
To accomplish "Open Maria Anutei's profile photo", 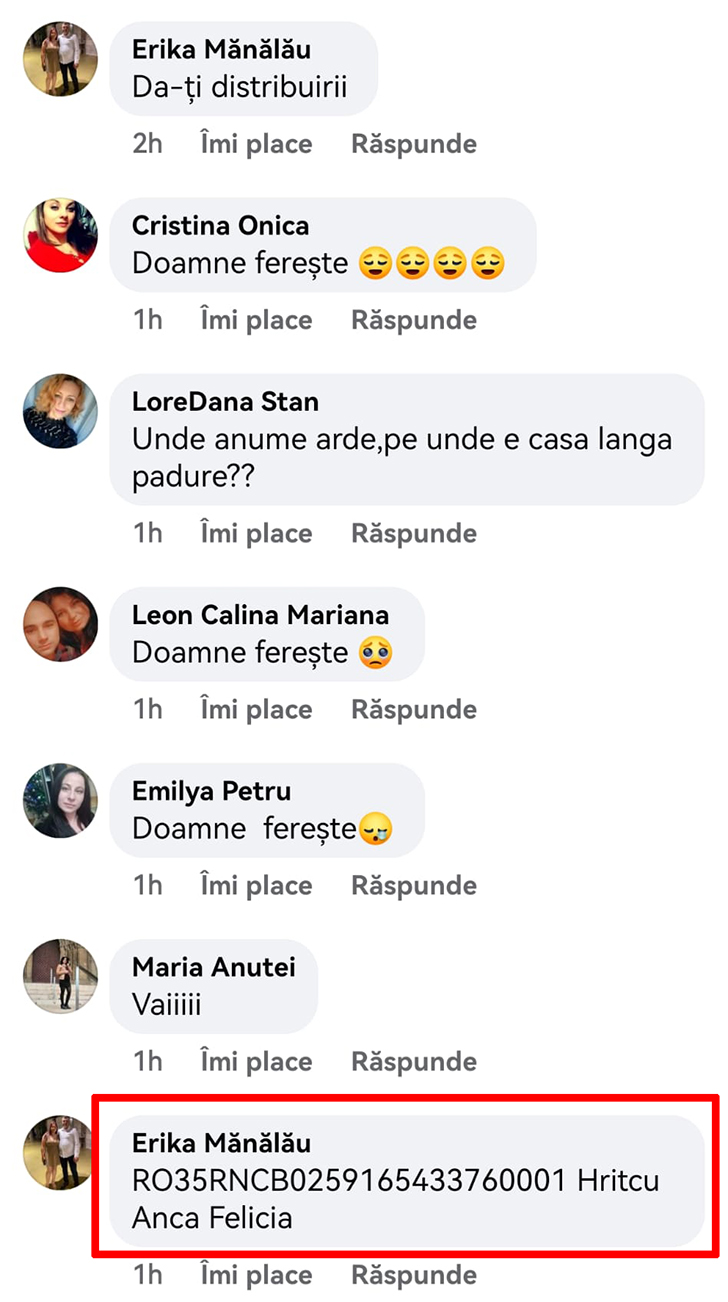I will [60, 976].
